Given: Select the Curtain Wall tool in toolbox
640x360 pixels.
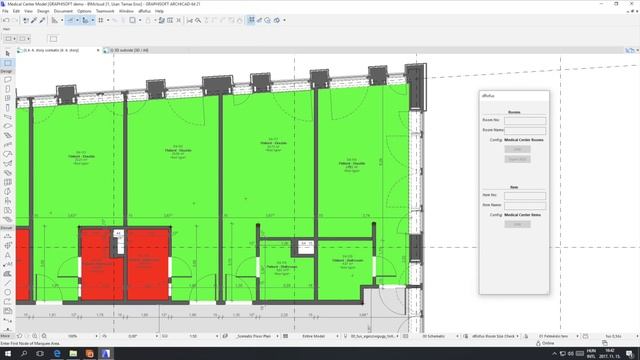Looking at the screenshot, I should [x=8, y=182].
